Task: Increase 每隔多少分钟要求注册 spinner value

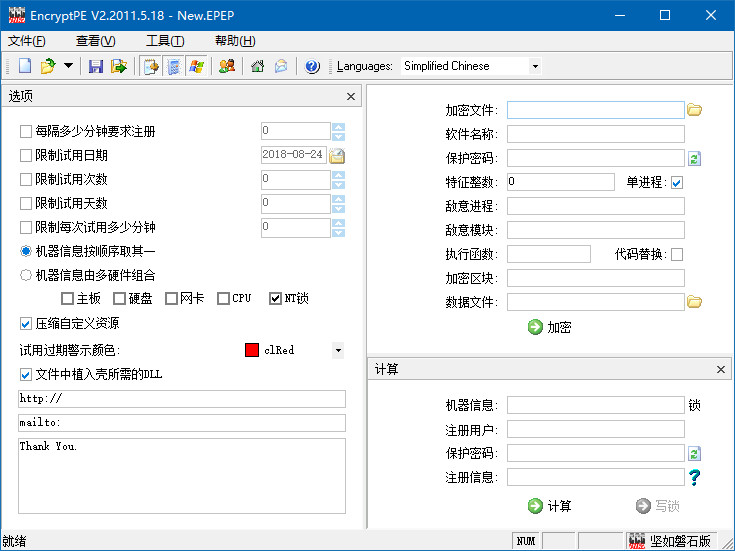Action: point(338,127)
